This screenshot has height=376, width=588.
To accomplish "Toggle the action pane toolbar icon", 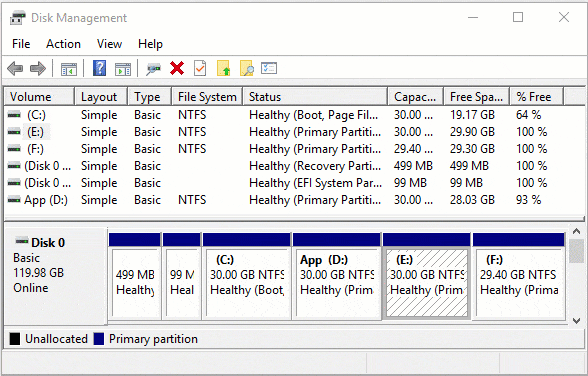I will pyautogui.click(x=123, y=69).
